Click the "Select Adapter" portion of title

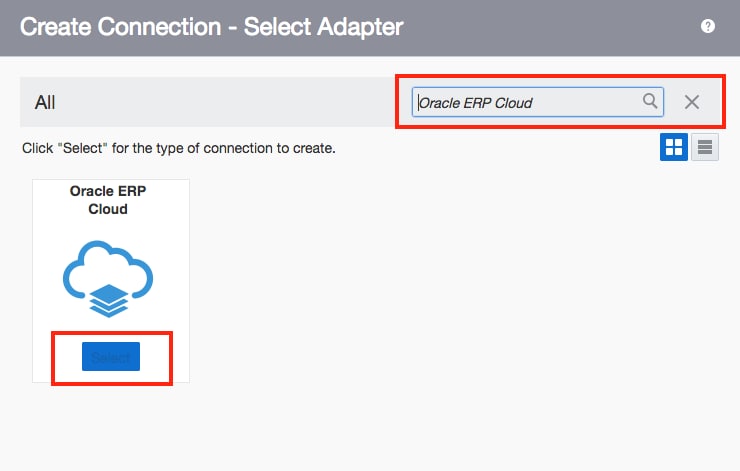click(326, 27)
